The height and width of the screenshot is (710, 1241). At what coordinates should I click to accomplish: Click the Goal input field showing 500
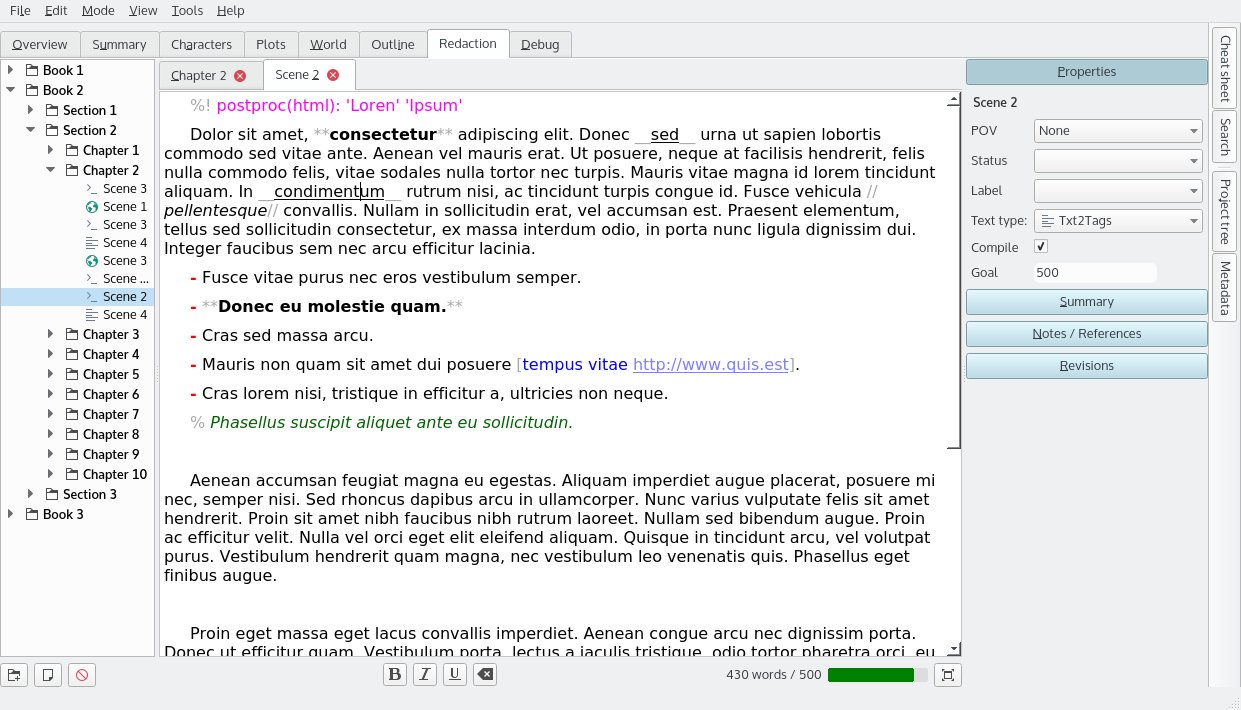pos(1095,273)
